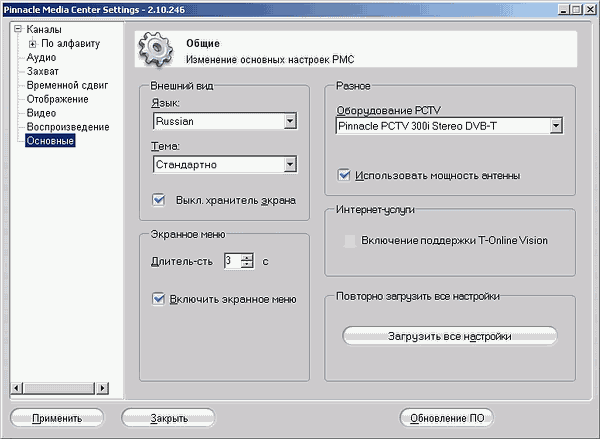
Task: Click the tree panel horizontal scrollbar track
Action: (x=59, y=388)
